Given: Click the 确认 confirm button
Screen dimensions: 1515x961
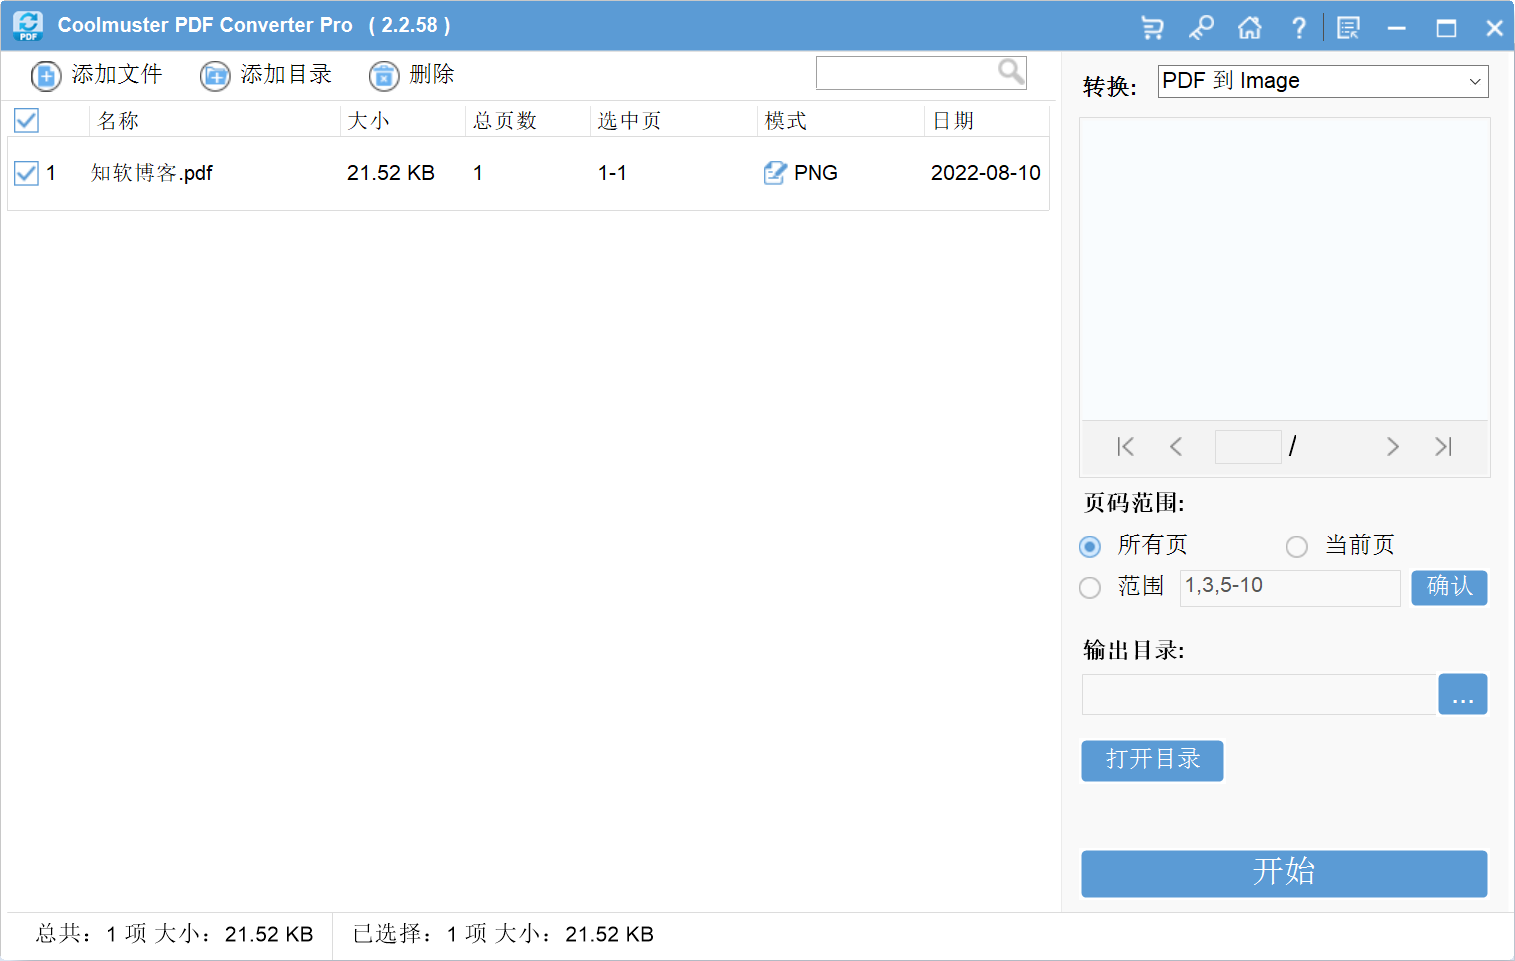Looking at the screenshot, I should coord(1449,588).
